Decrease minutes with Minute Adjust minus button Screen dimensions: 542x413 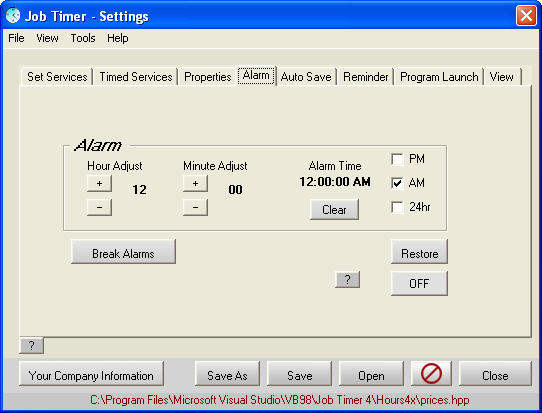click(195, 207)
